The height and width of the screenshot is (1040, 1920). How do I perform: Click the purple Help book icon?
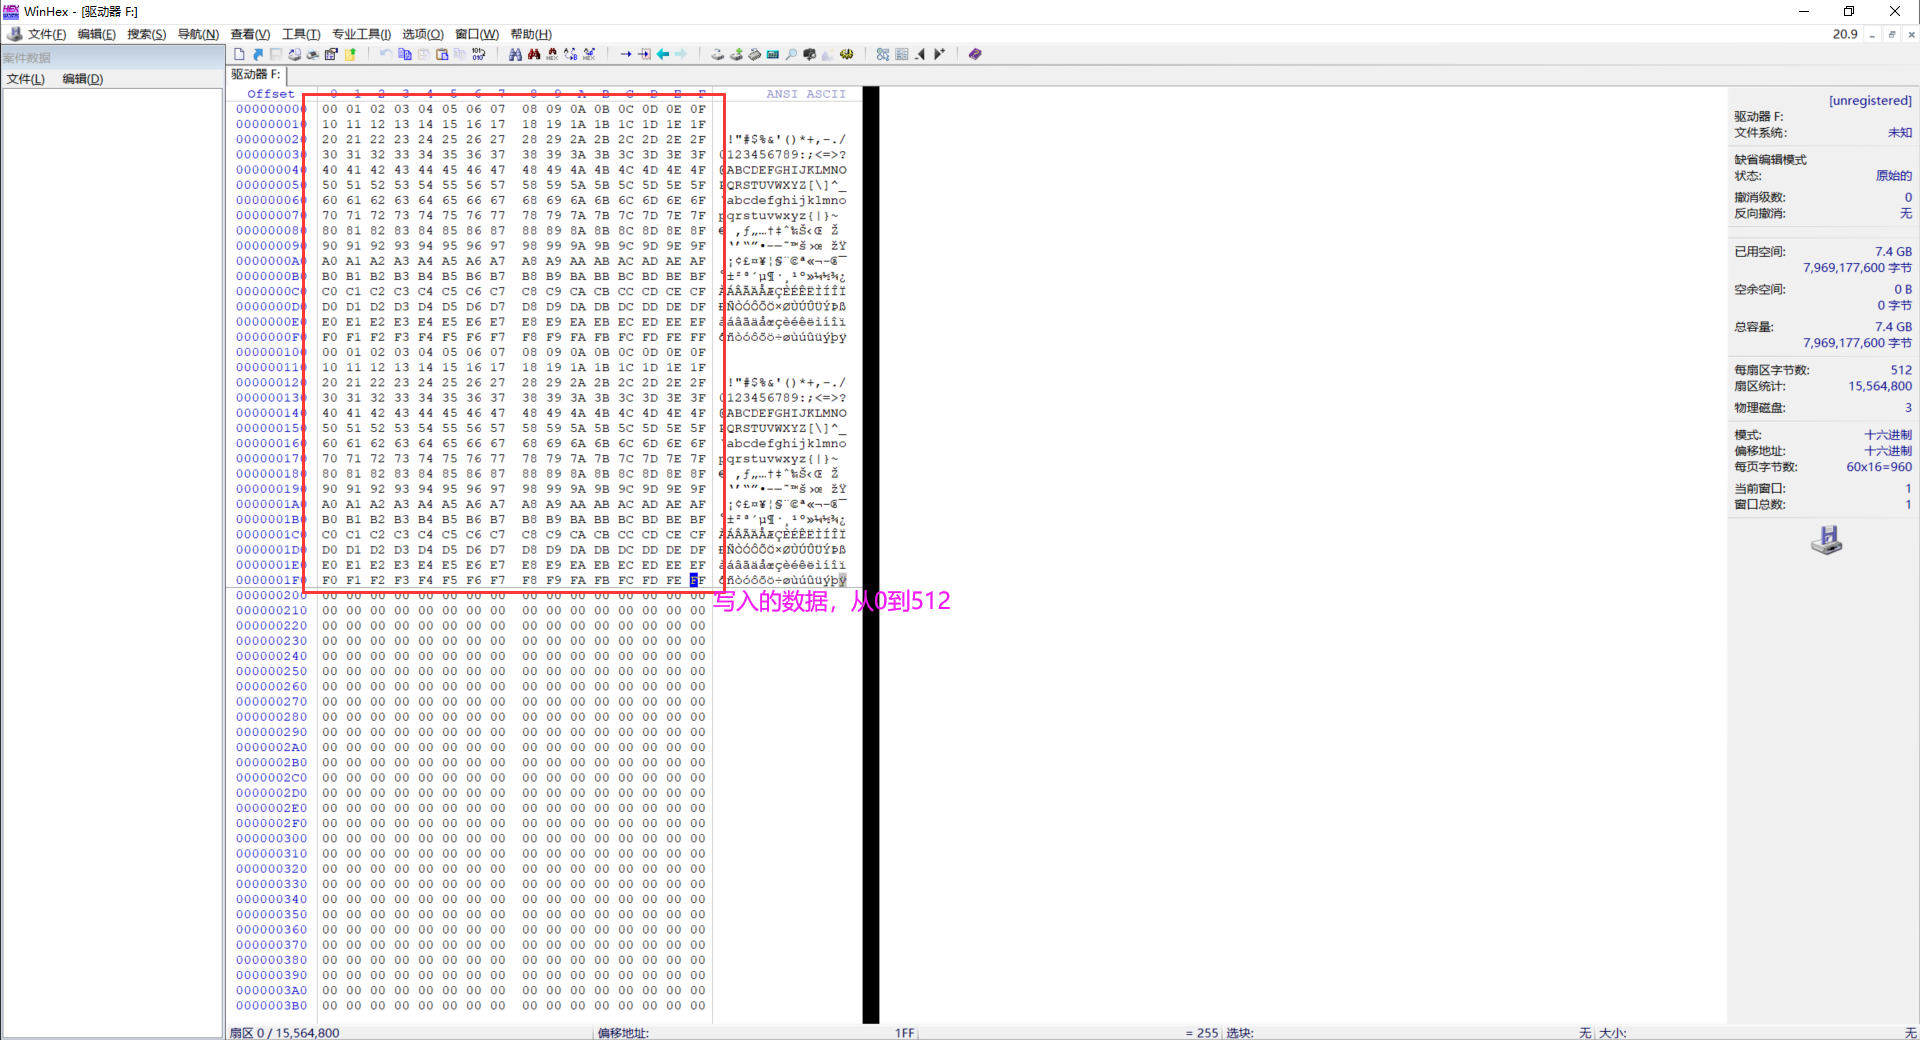tap(975, 54)
